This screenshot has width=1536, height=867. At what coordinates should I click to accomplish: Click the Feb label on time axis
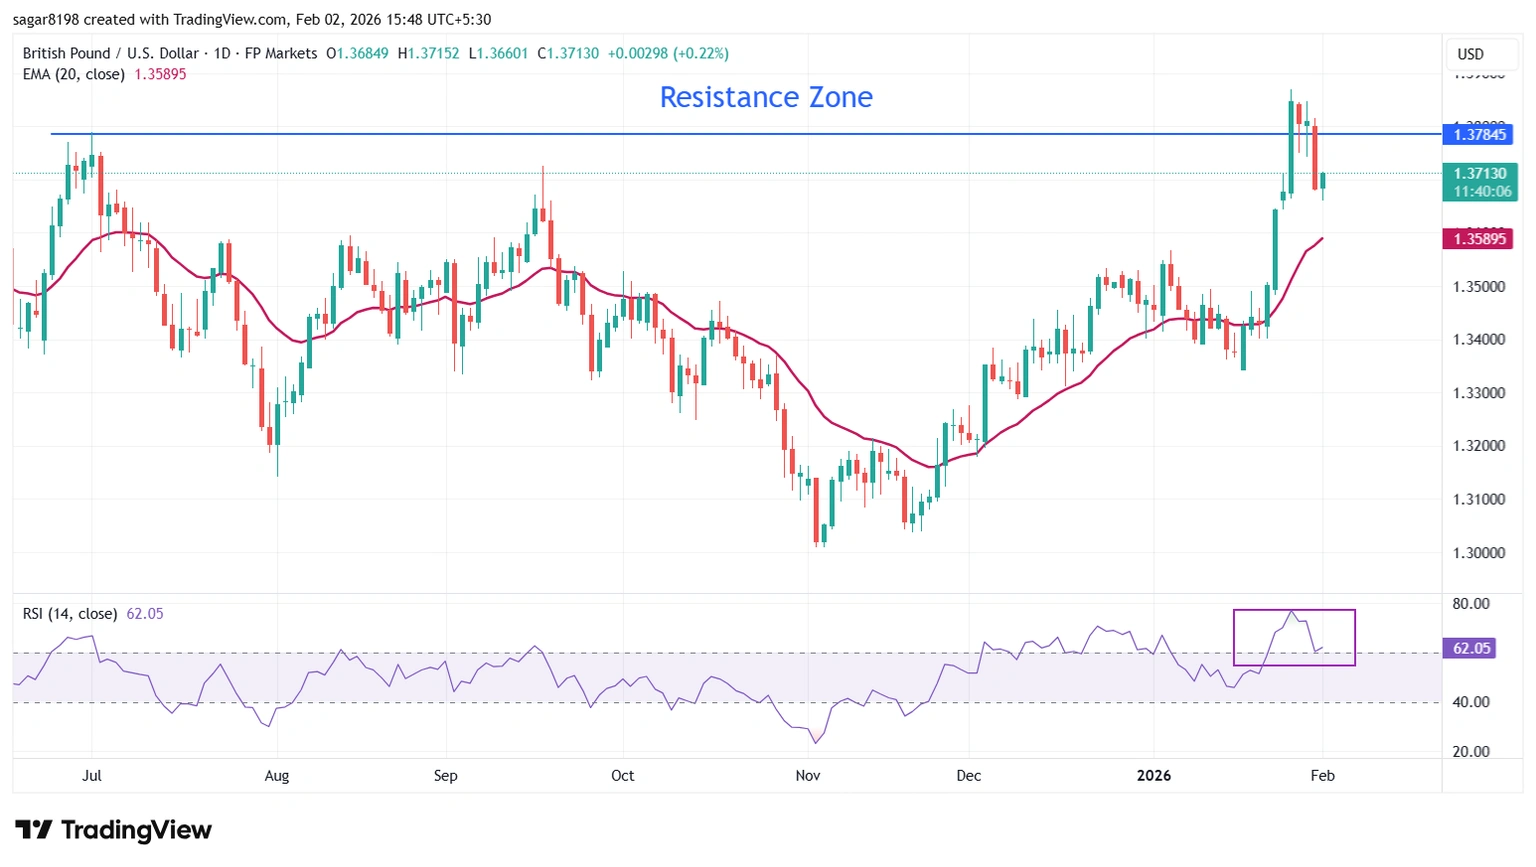(x=1322, y=775)
